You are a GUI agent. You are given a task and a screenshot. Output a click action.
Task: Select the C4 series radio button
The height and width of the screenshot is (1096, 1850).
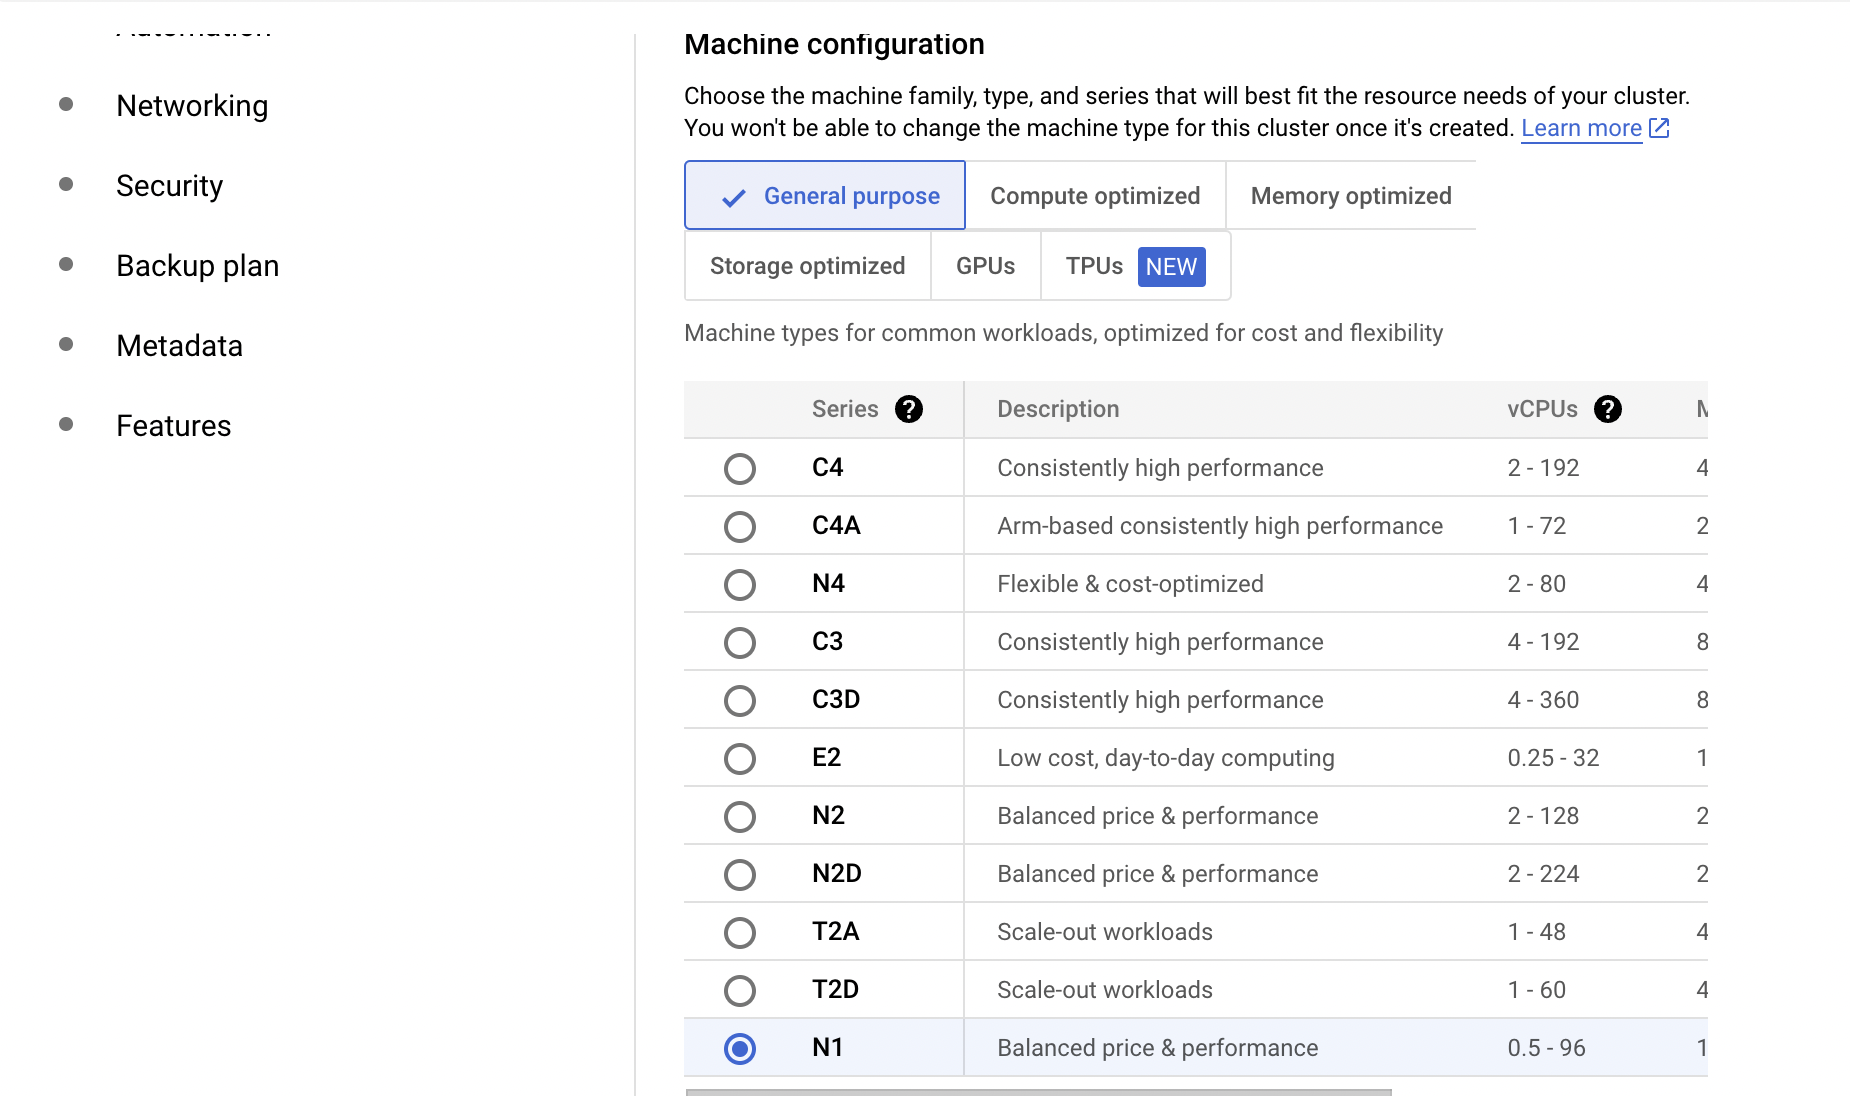(740, 468)
